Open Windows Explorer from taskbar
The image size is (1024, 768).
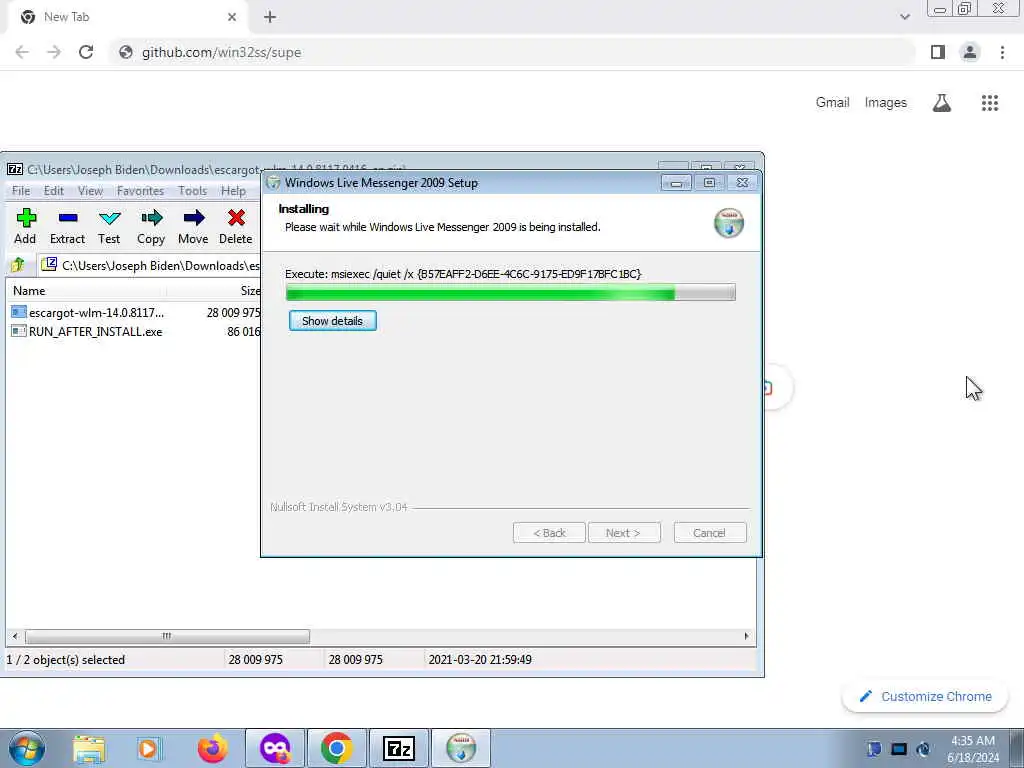pyautogui.click(x=89, y=748)
